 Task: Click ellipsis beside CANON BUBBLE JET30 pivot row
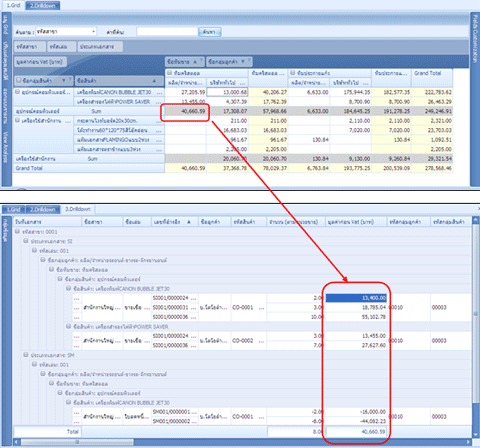[159, 92]
